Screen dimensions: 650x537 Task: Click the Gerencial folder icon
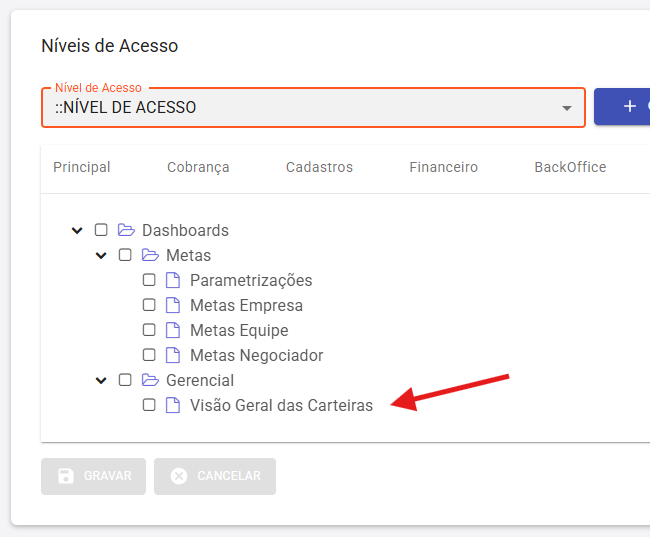click(x=150, y=380)
